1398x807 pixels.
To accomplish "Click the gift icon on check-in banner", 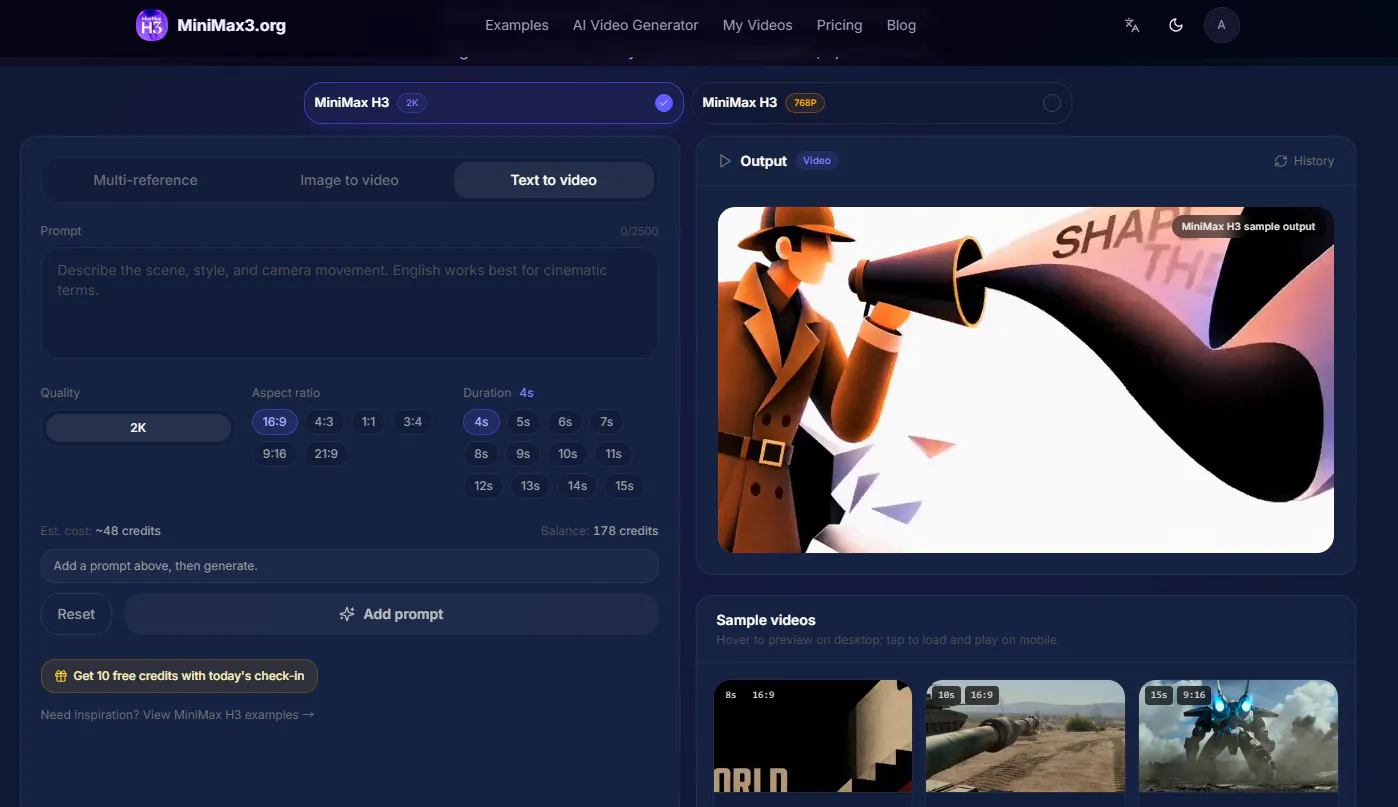I will coord(61,676).
